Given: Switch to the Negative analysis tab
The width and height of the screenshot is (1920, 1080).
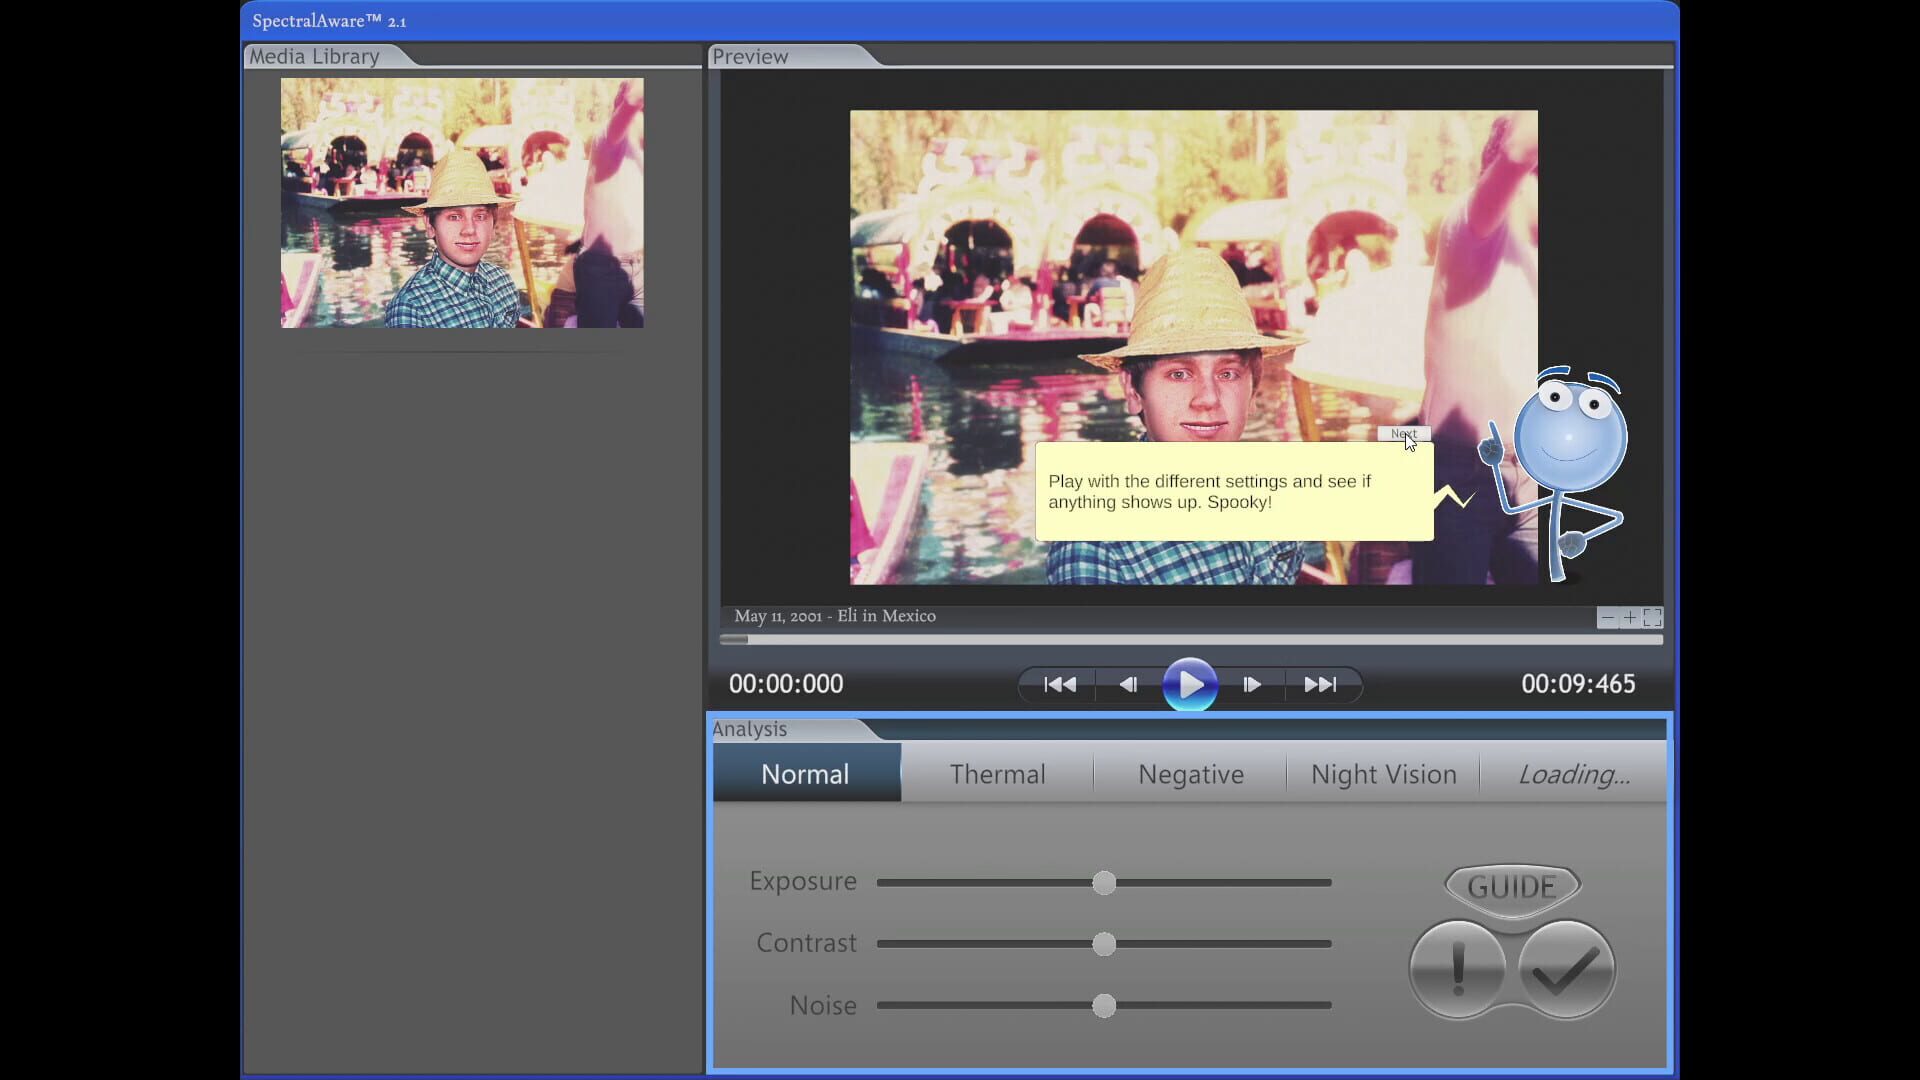Looking at the screenshot, I should [x=1190, y=773].
